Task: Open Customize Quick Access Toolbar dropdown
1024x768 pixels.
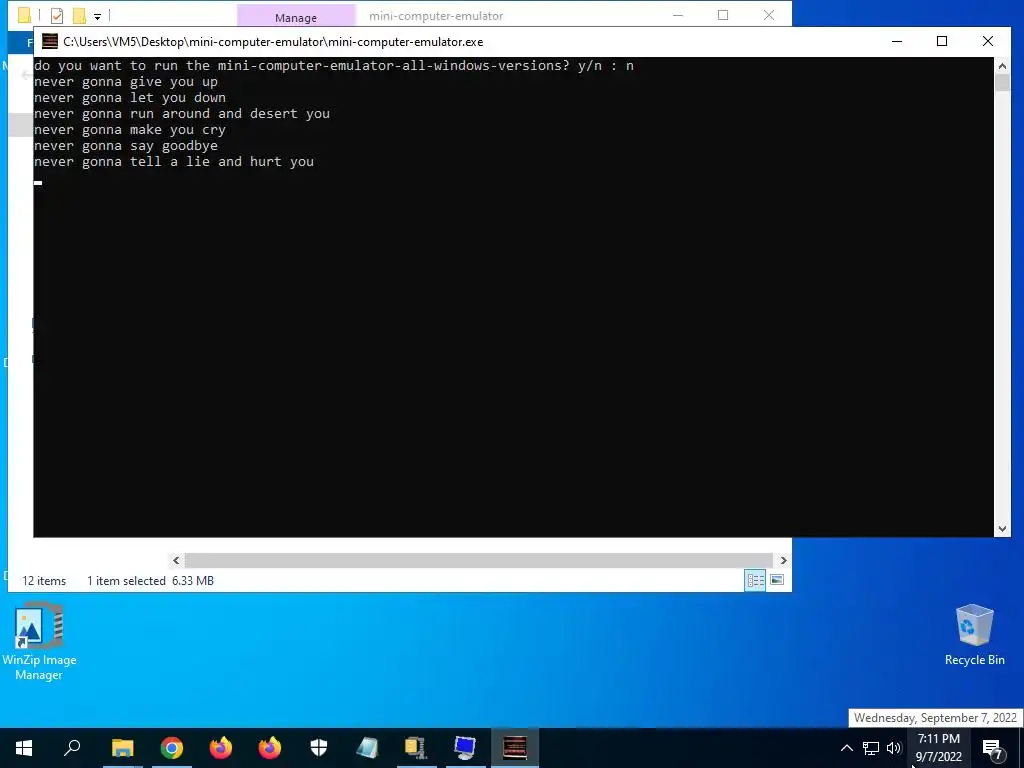Action: (x=97, y=16)
